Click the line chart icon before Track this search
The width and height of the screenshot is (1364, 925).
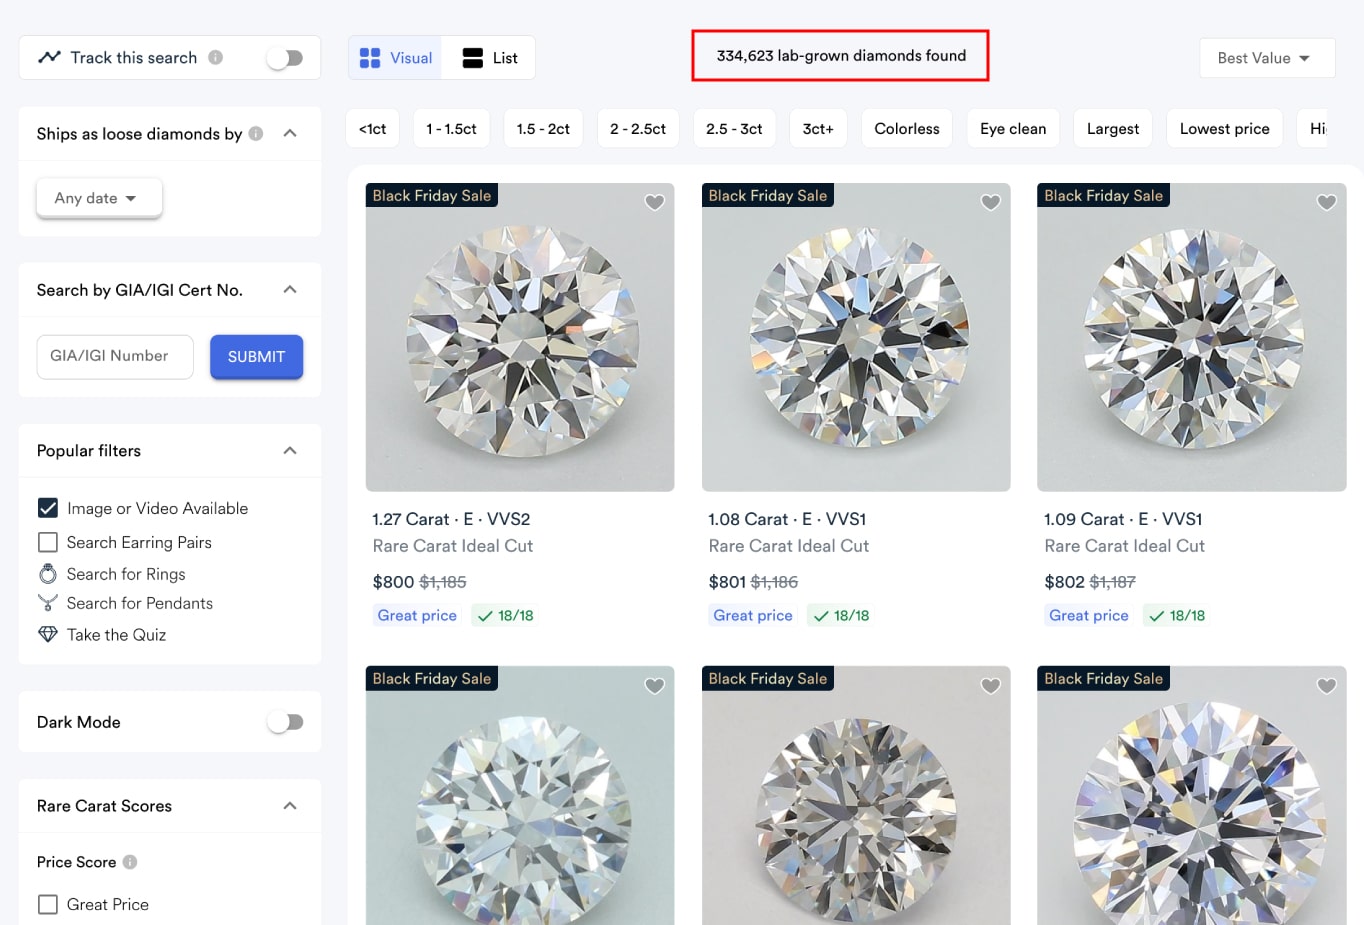click(49, 57)
